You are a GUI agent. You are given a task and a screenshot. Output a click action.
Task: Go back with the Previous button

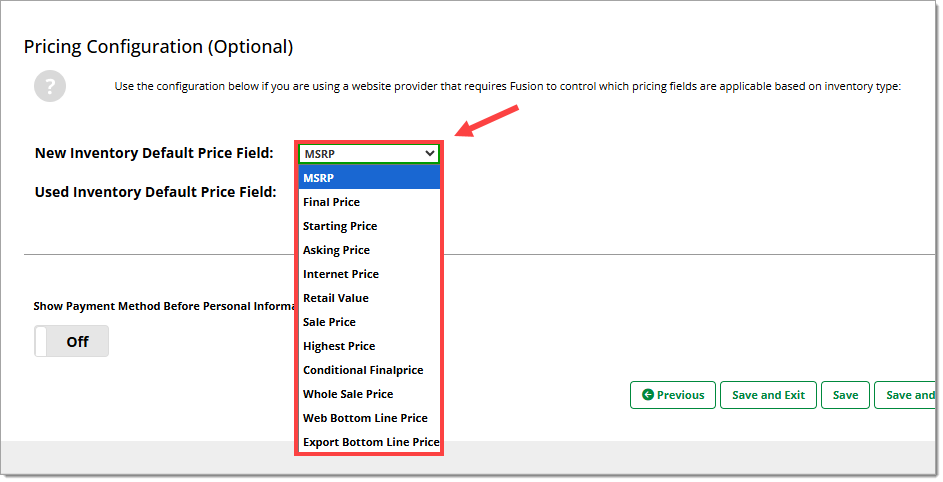(x=673, y=395)
